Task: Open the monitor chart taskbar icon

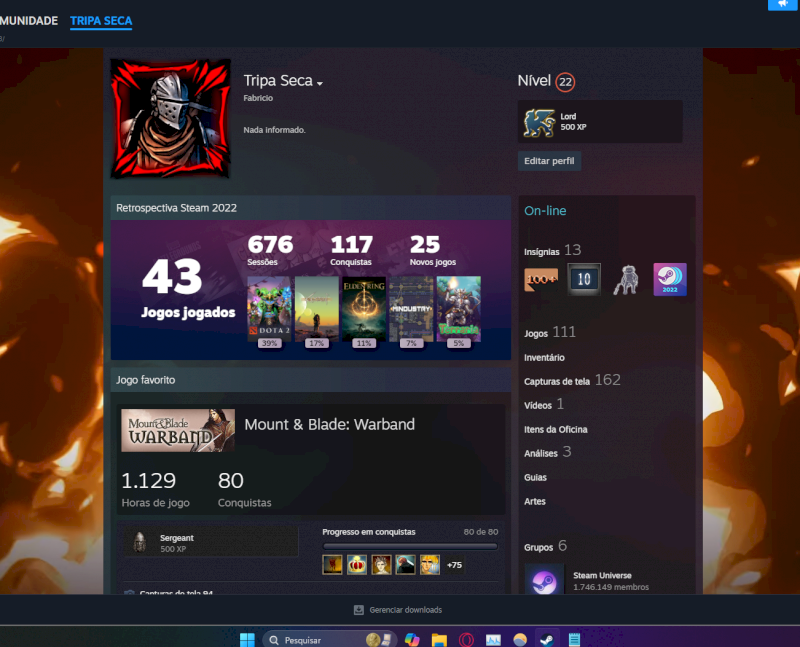Action: coord(493,640)
